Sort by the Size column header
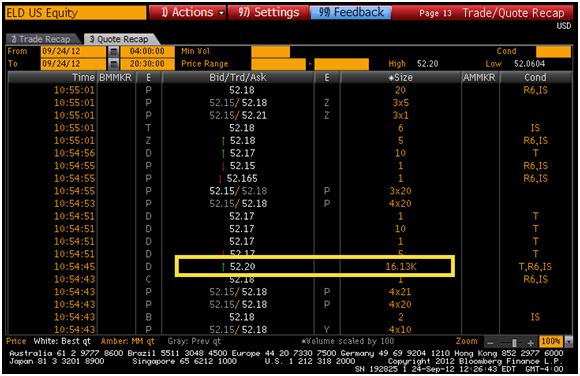 pos(401,77)
